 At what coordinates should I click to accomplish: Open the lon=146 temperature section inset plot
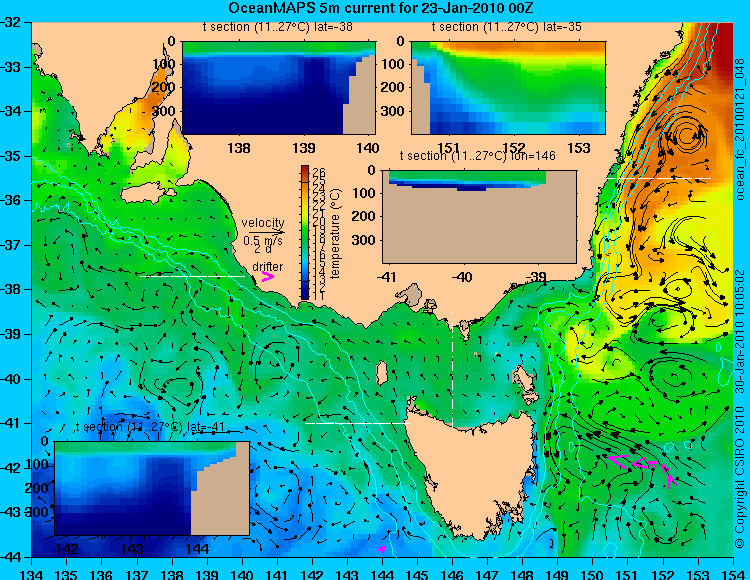coord(479,217)
